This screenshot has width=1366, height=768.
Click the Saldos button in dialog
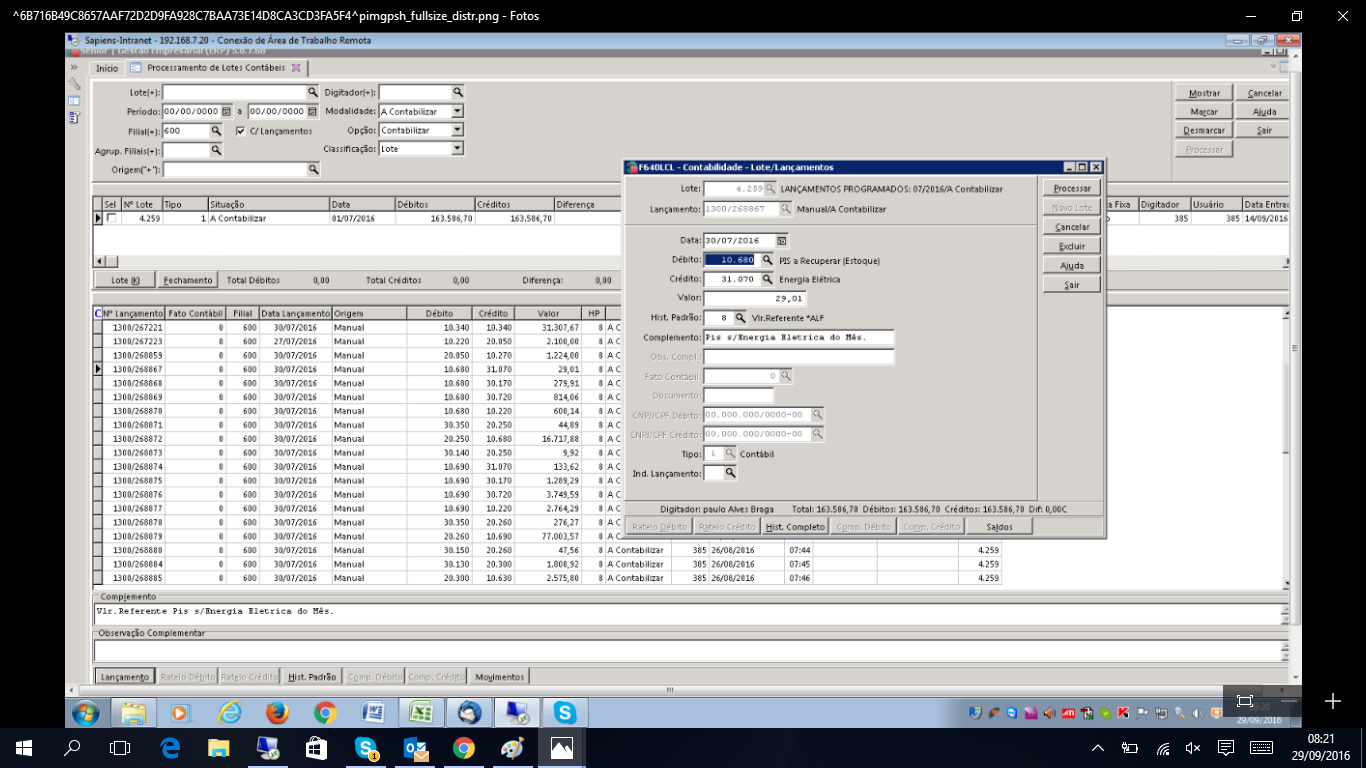(x=999, y=527)
